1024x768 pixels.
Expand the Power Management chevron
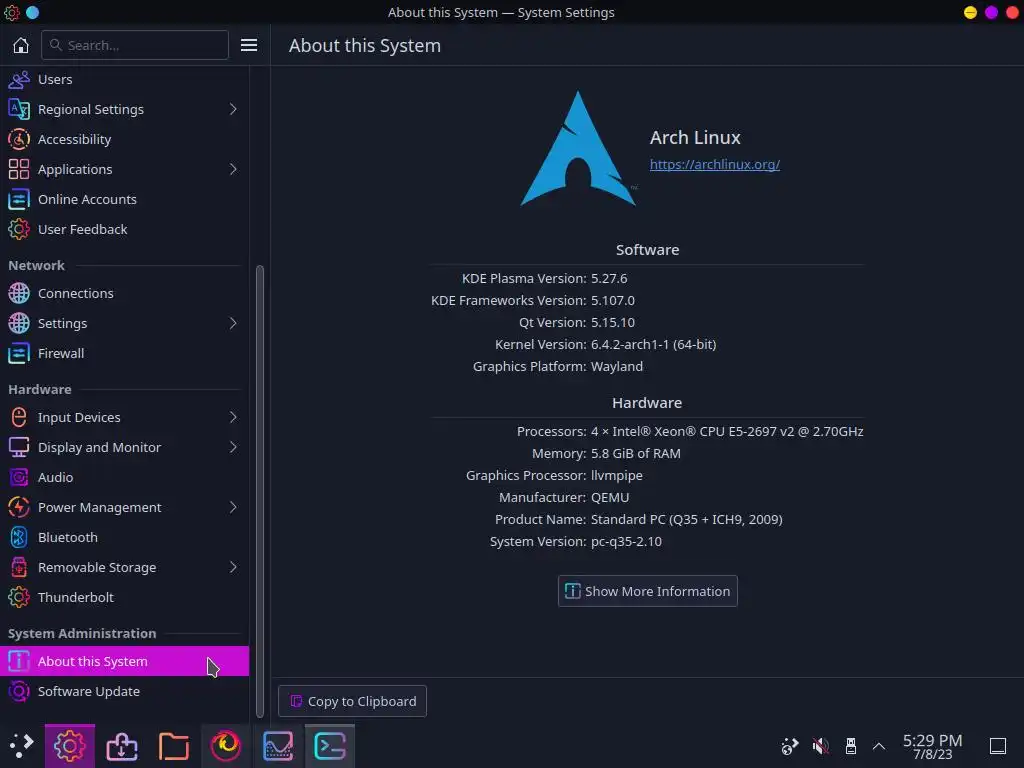tap(233, 507)
